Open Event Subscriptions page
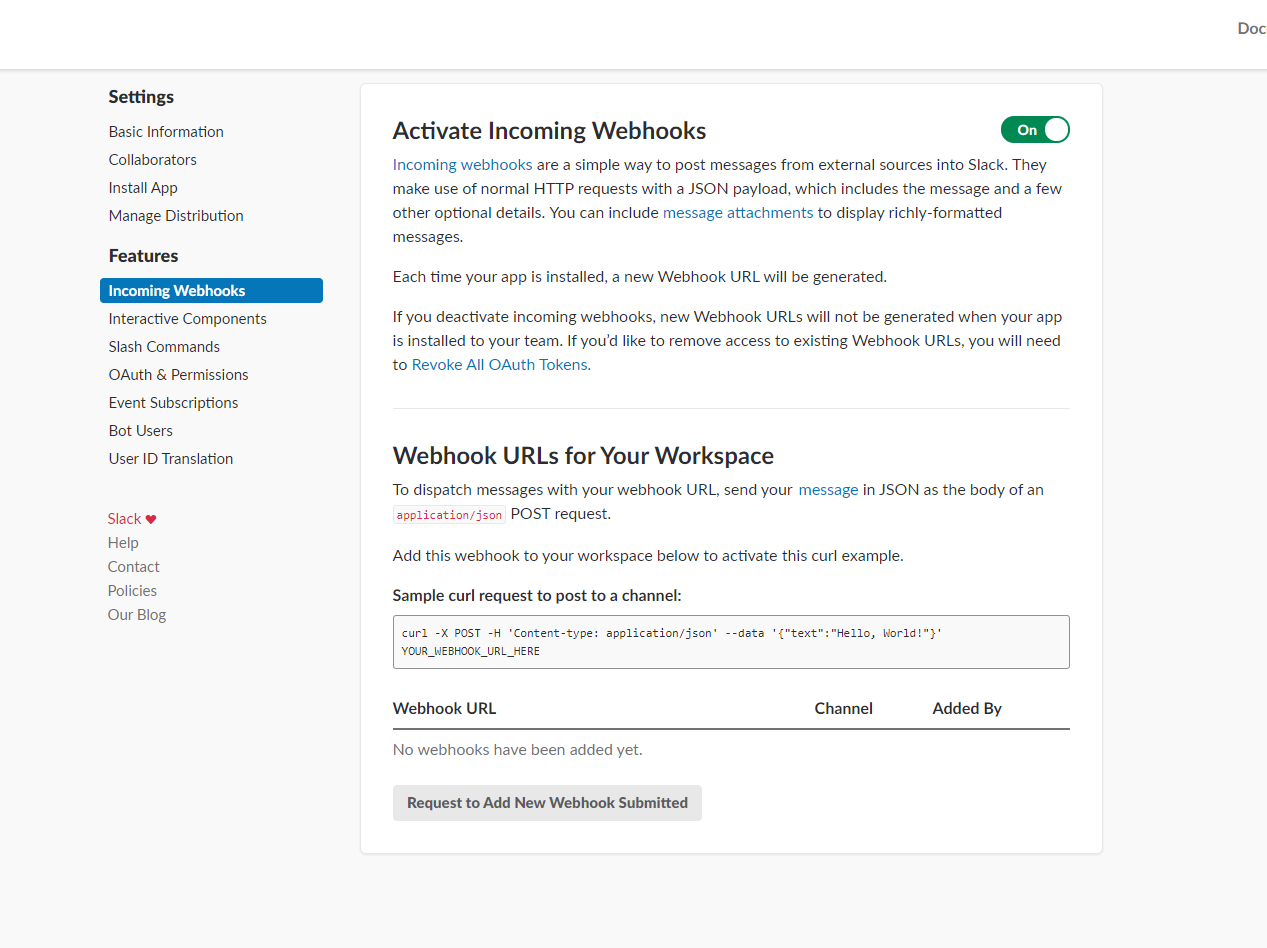Screen dimensions: 1267x948 [174, 403]
